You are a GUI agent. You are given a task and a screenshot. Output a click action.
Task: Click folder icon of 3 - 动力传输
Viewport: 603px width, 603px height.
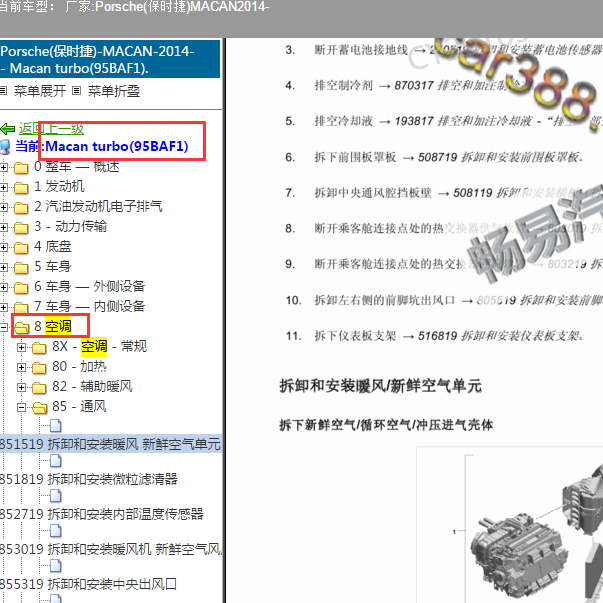[x=21, y=228]
